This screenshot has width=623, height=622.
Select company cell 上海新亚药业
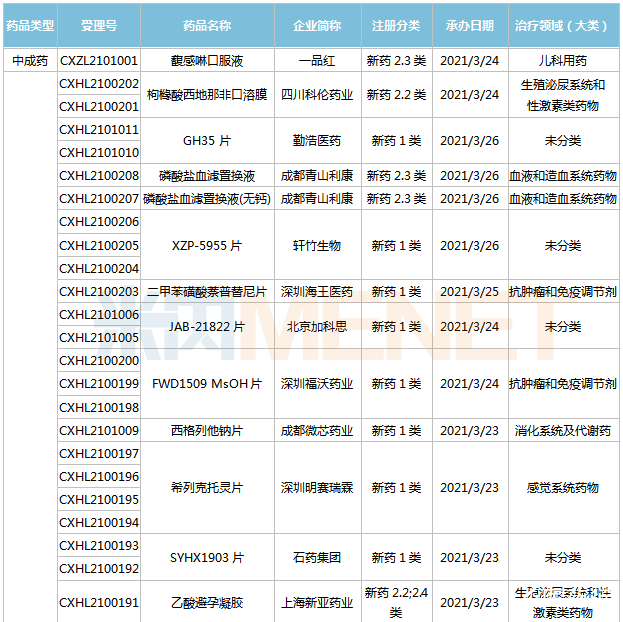317,603
